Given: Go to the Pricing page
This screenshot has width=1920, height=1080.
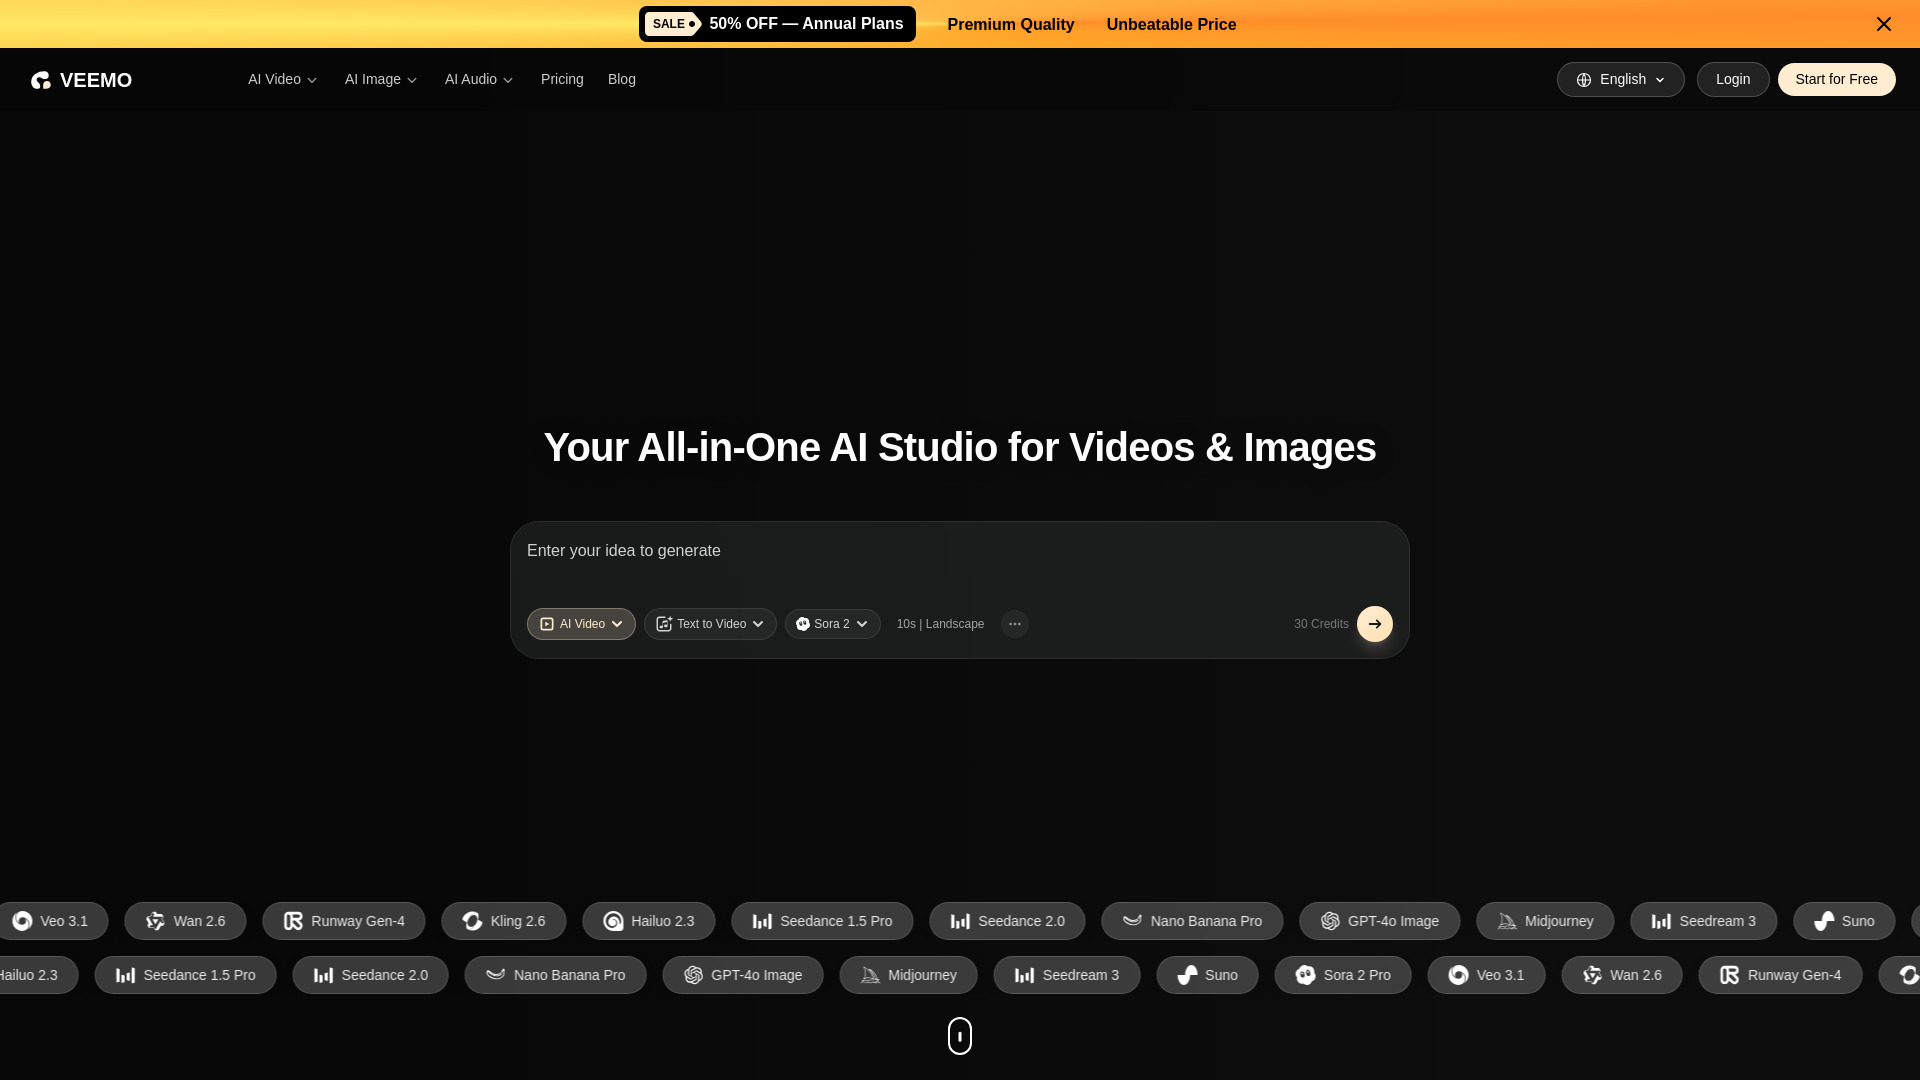Looking at the screenshot, I should (562, 80).
